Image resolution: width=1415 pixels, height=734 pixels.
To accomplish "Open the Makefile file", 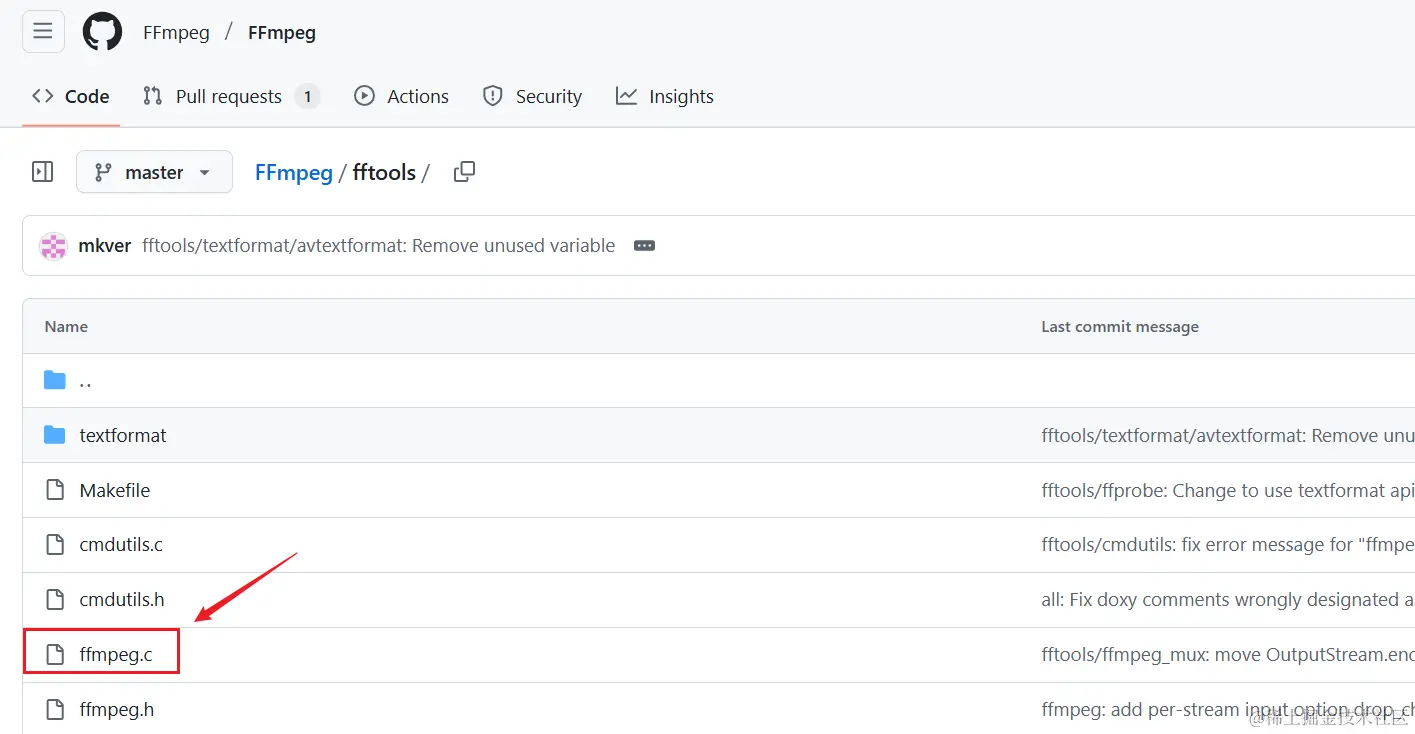I will click(115, 490).
